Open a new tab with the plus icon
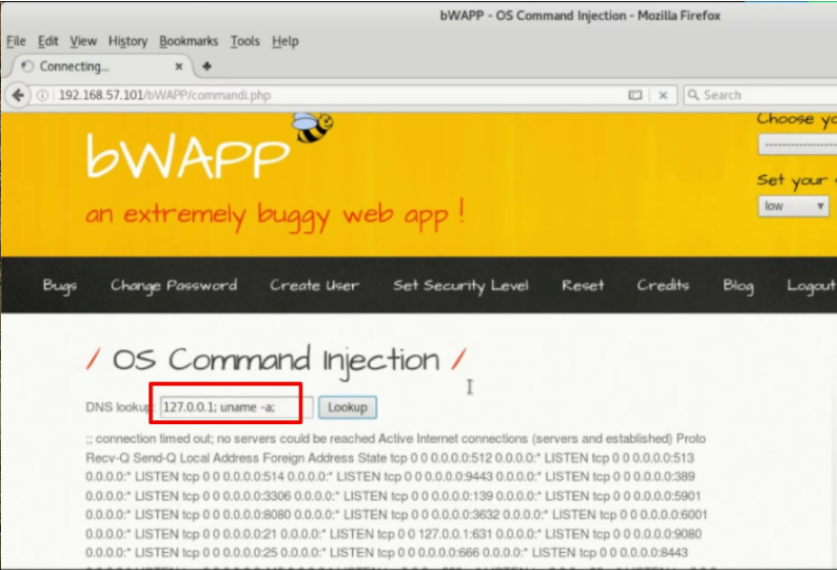The image size is (837, 570). click(207, 66)
